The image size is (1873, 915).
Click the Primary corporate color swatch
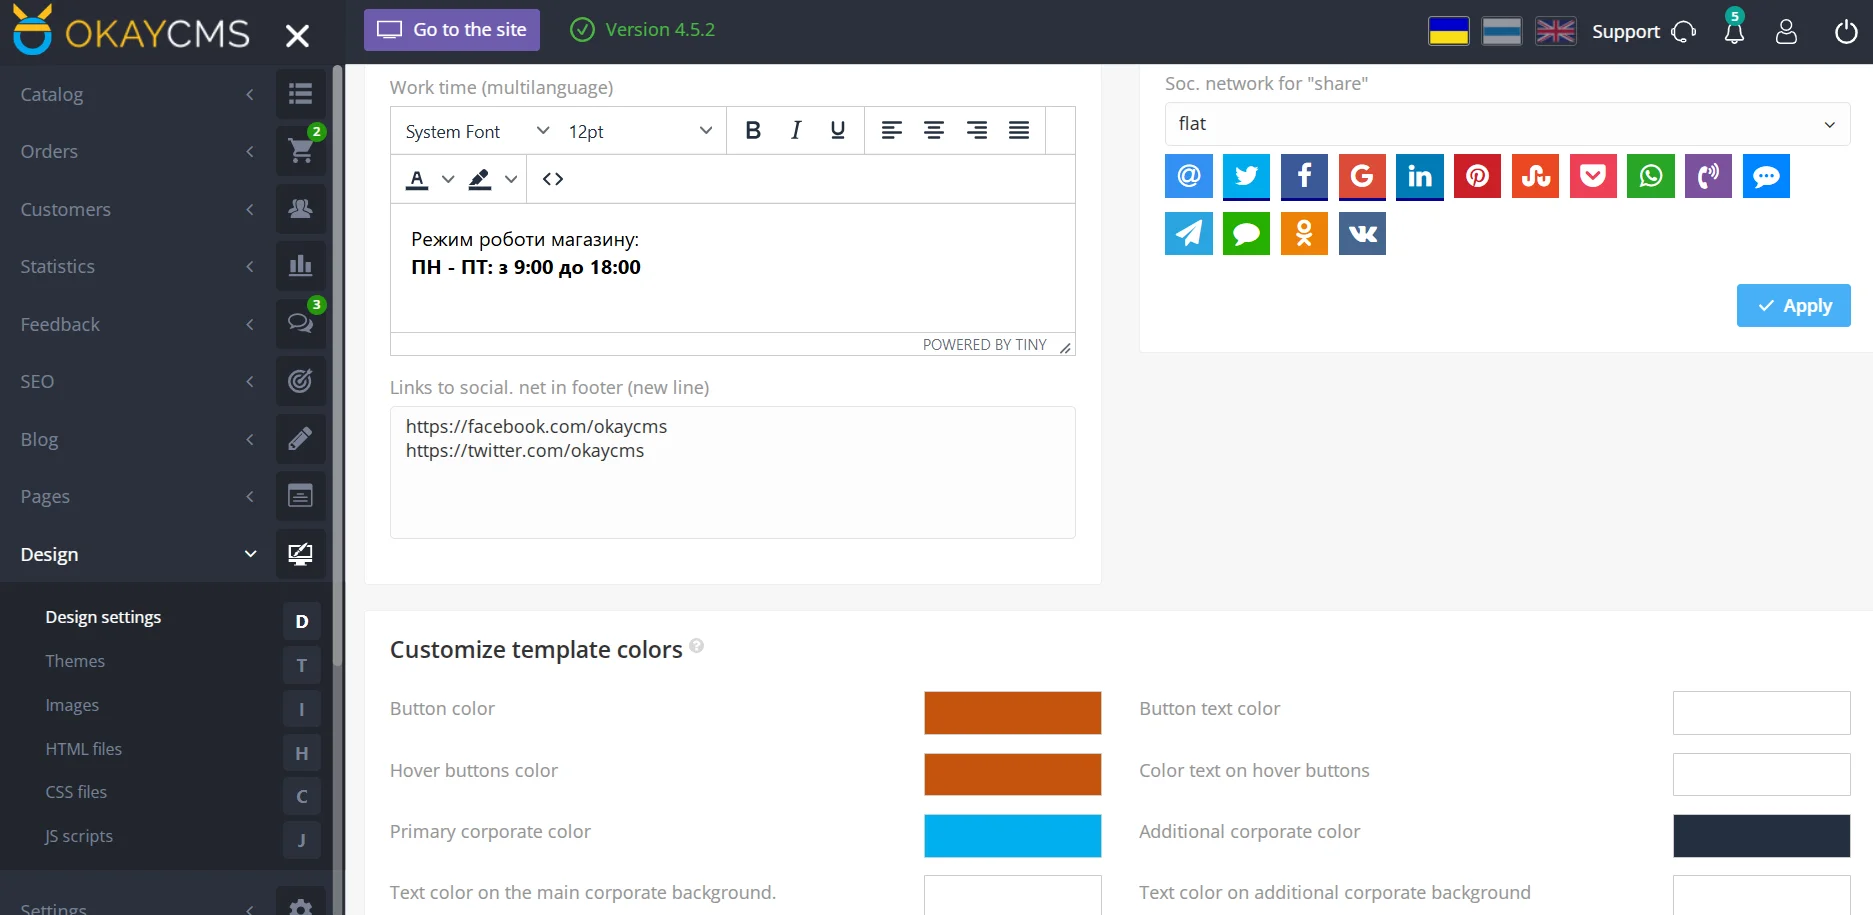1012,836
